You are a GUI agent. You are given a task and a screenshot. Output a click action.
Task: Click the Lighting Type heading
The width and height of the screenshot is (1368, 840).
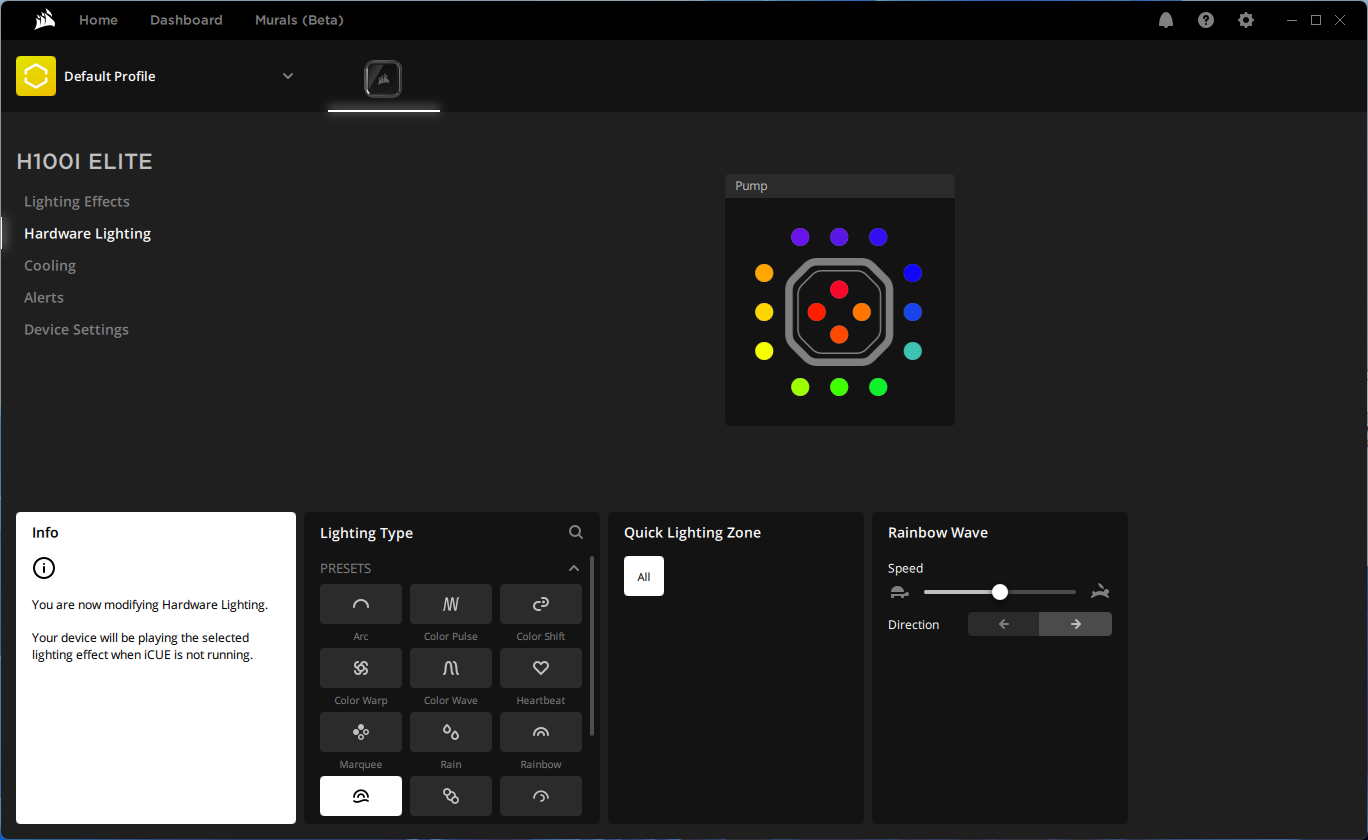pos(366,533)
